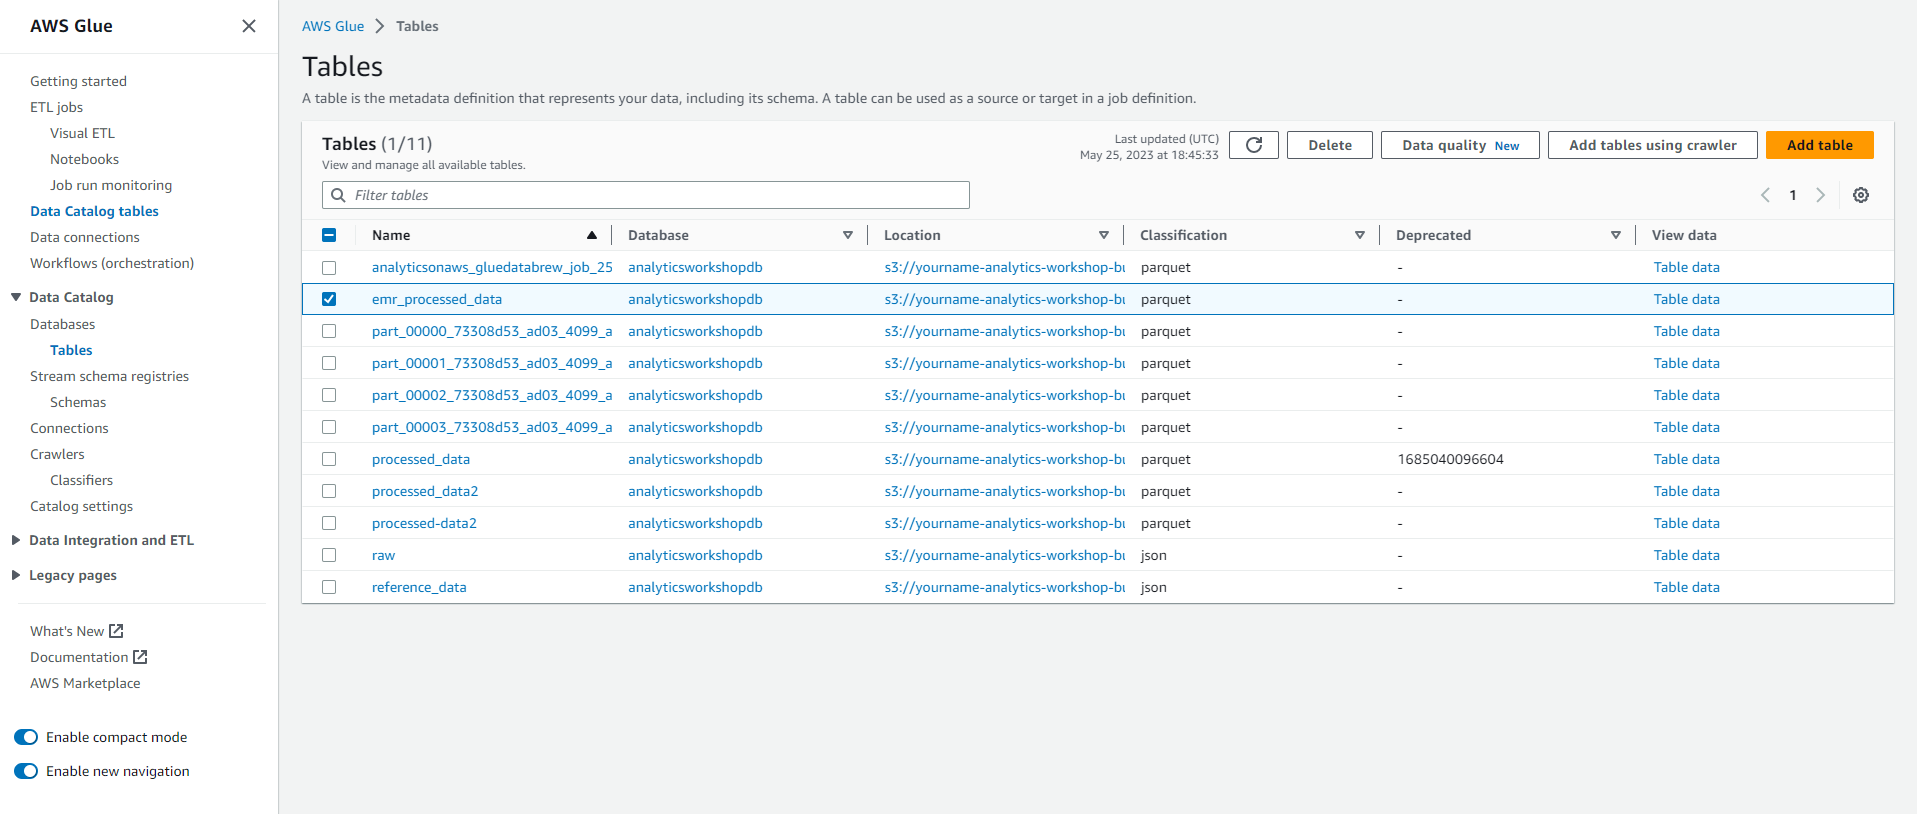Image resolution: width=1917 pixels, height=814 pixels.
Task: Close the AWS Glue navigation panel
Action: click(249, 26)
